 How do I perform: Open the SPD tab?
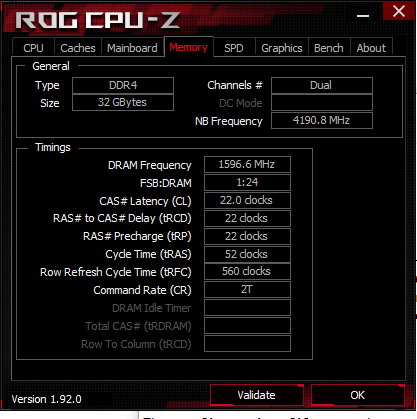[234, 48]
